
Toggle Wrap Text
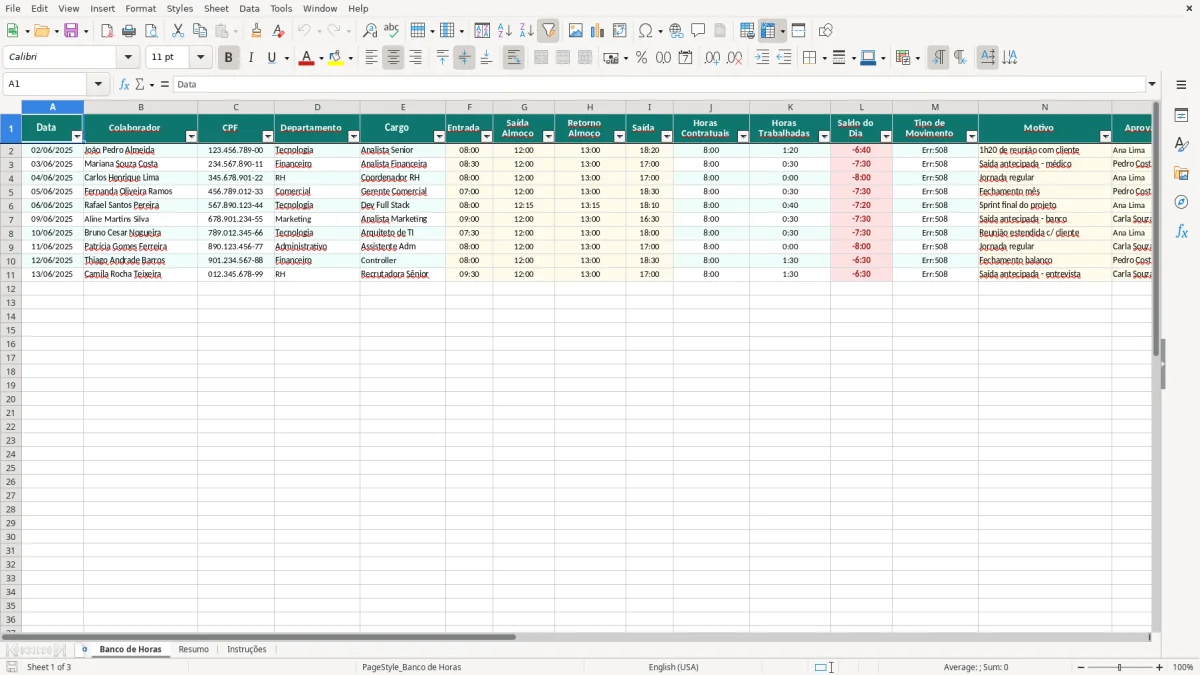[513, 58]
